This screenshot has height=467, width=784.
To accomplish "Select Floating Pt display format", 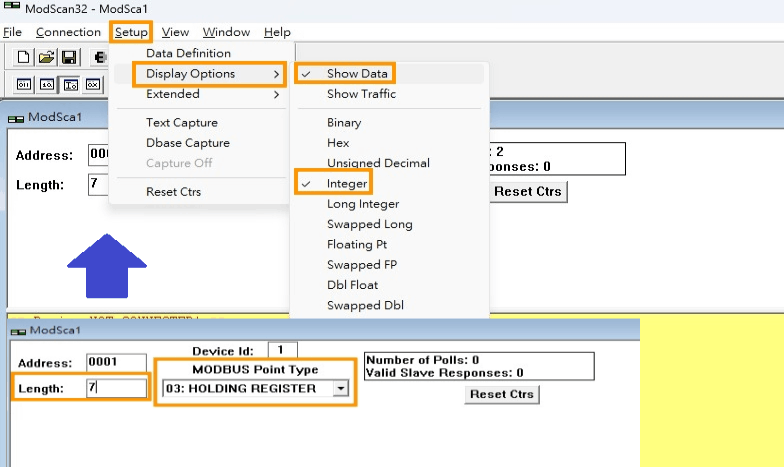I will coord(357,244).
